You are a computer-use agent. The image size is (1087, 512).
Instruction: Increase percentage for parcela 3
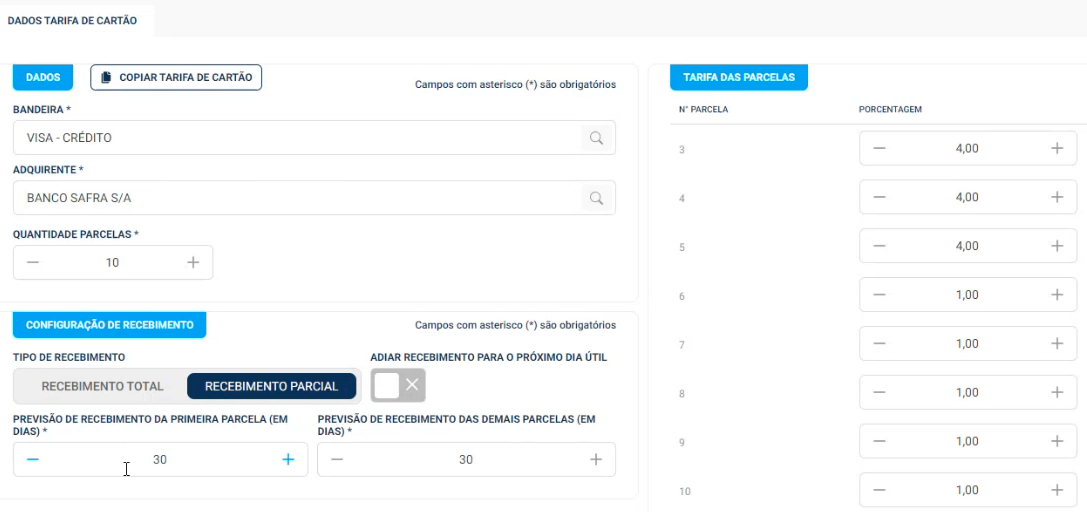coord(1056,148)
